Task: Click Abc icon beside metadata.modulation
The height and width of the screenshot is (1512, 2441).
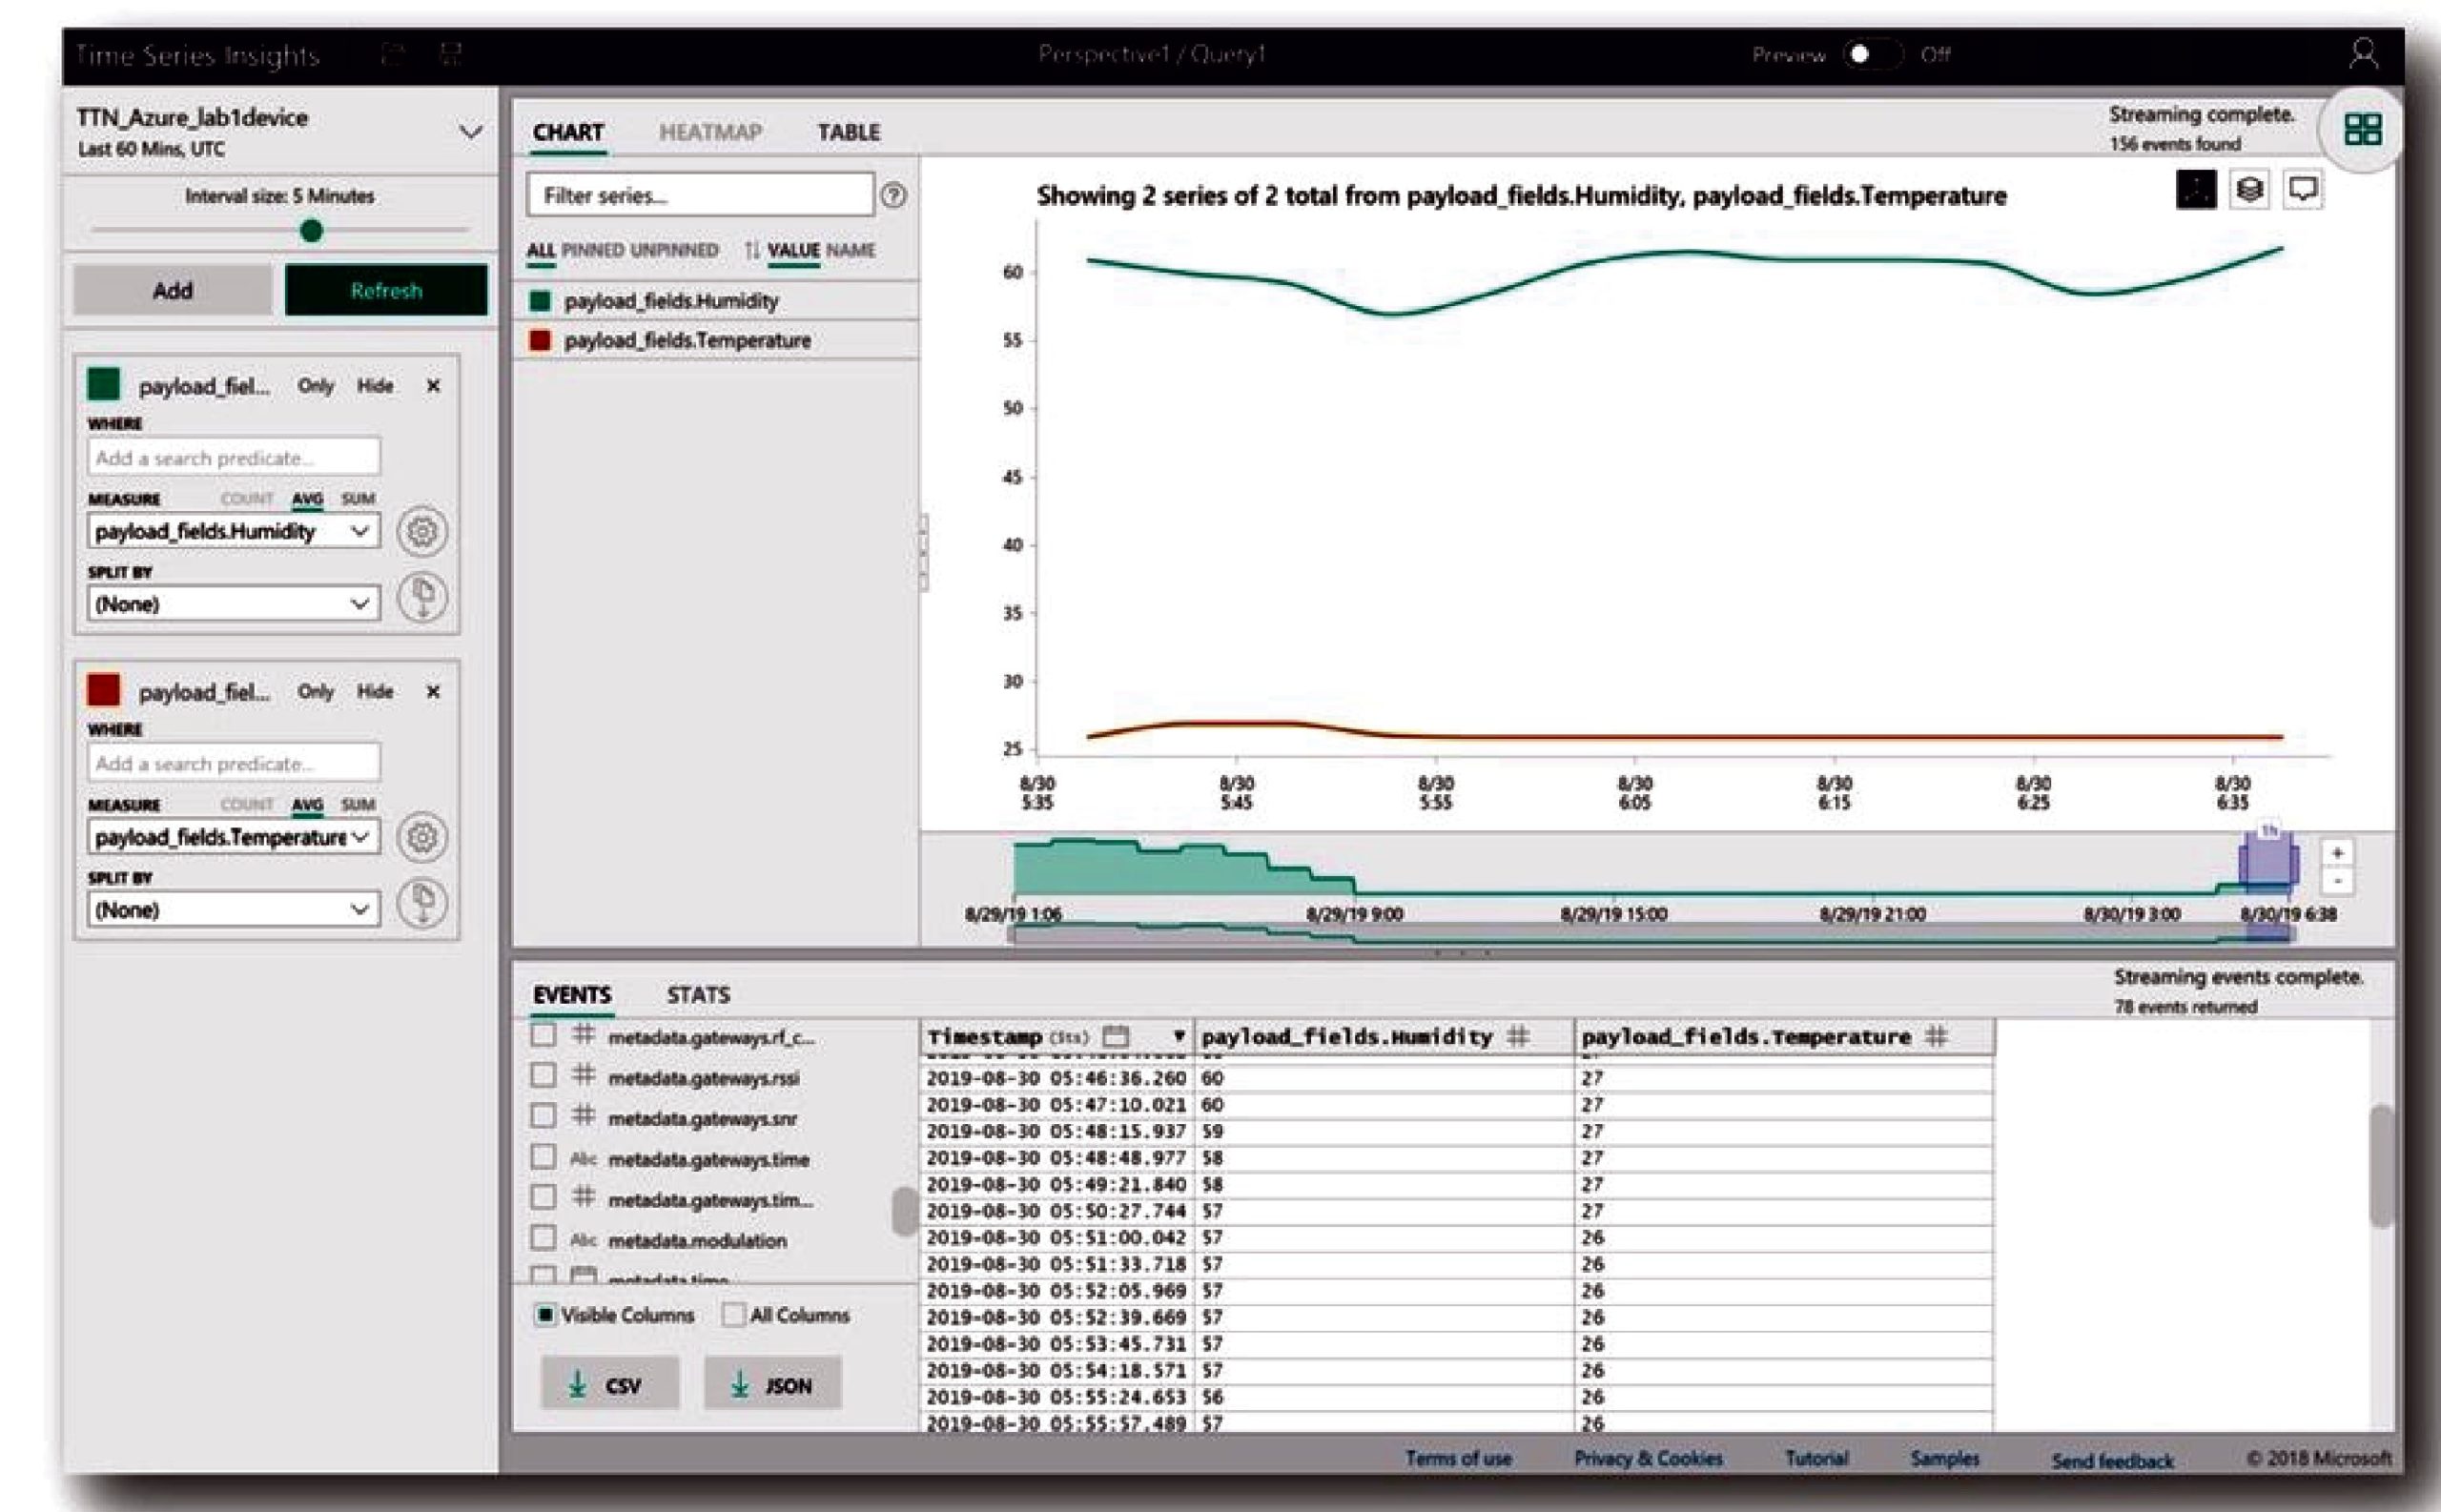Action: click(x=583, y=1240)
